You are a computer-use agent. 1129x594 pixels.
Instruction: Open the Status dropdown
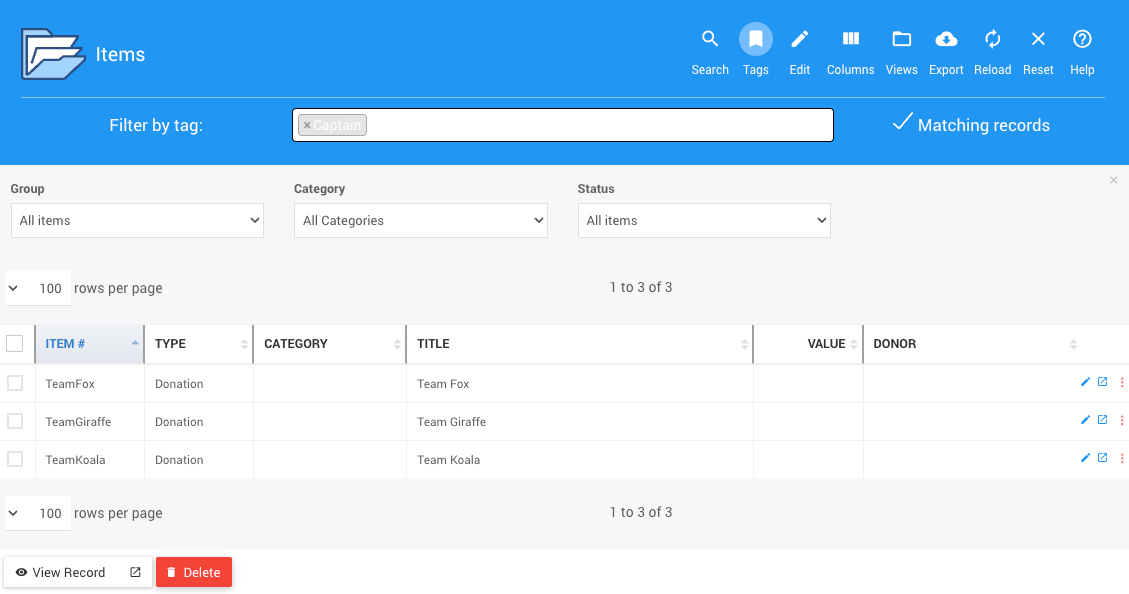click(704, 221)
